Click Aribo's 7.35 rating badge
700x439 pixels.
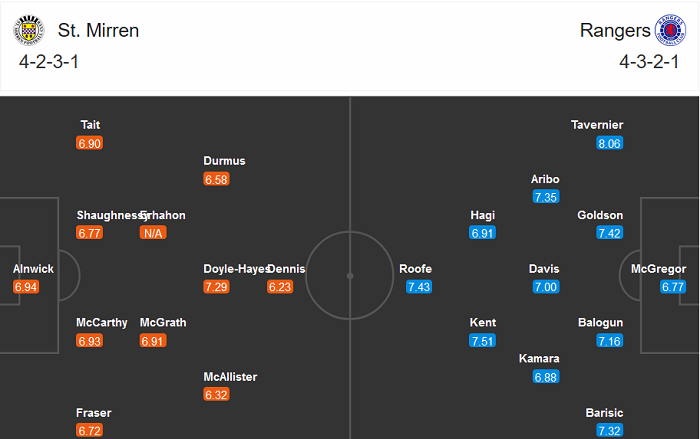[x=546, y=197]
